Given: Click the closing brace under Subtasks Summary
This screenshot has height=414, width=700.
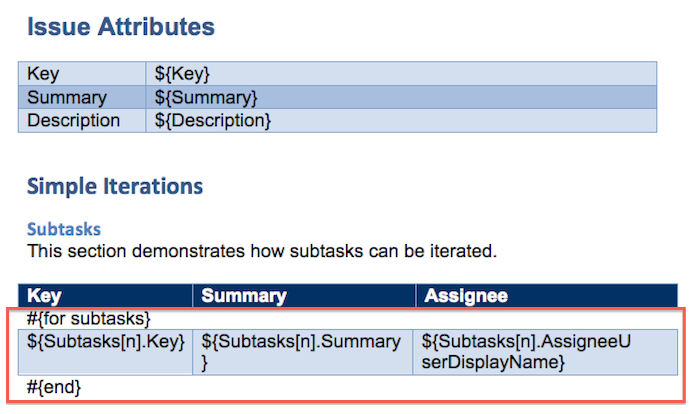Looking at the screenshot, I should pos(204,363).
